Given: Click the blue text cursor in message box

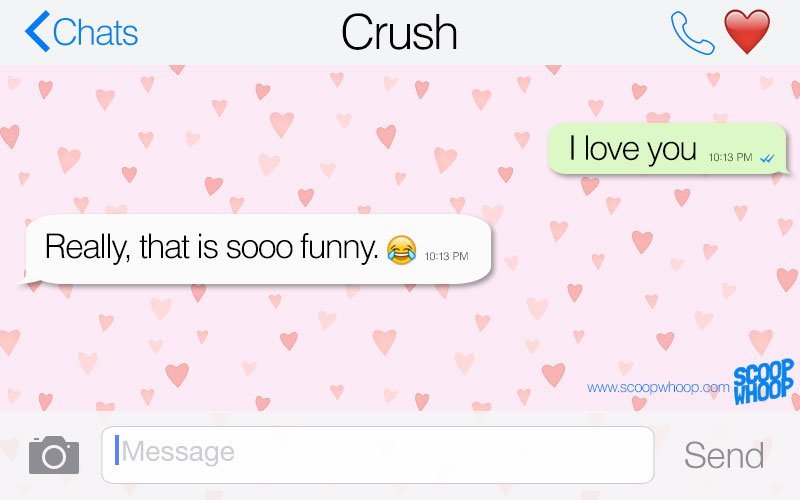Looking at the screenshot, I should [117, 450].
